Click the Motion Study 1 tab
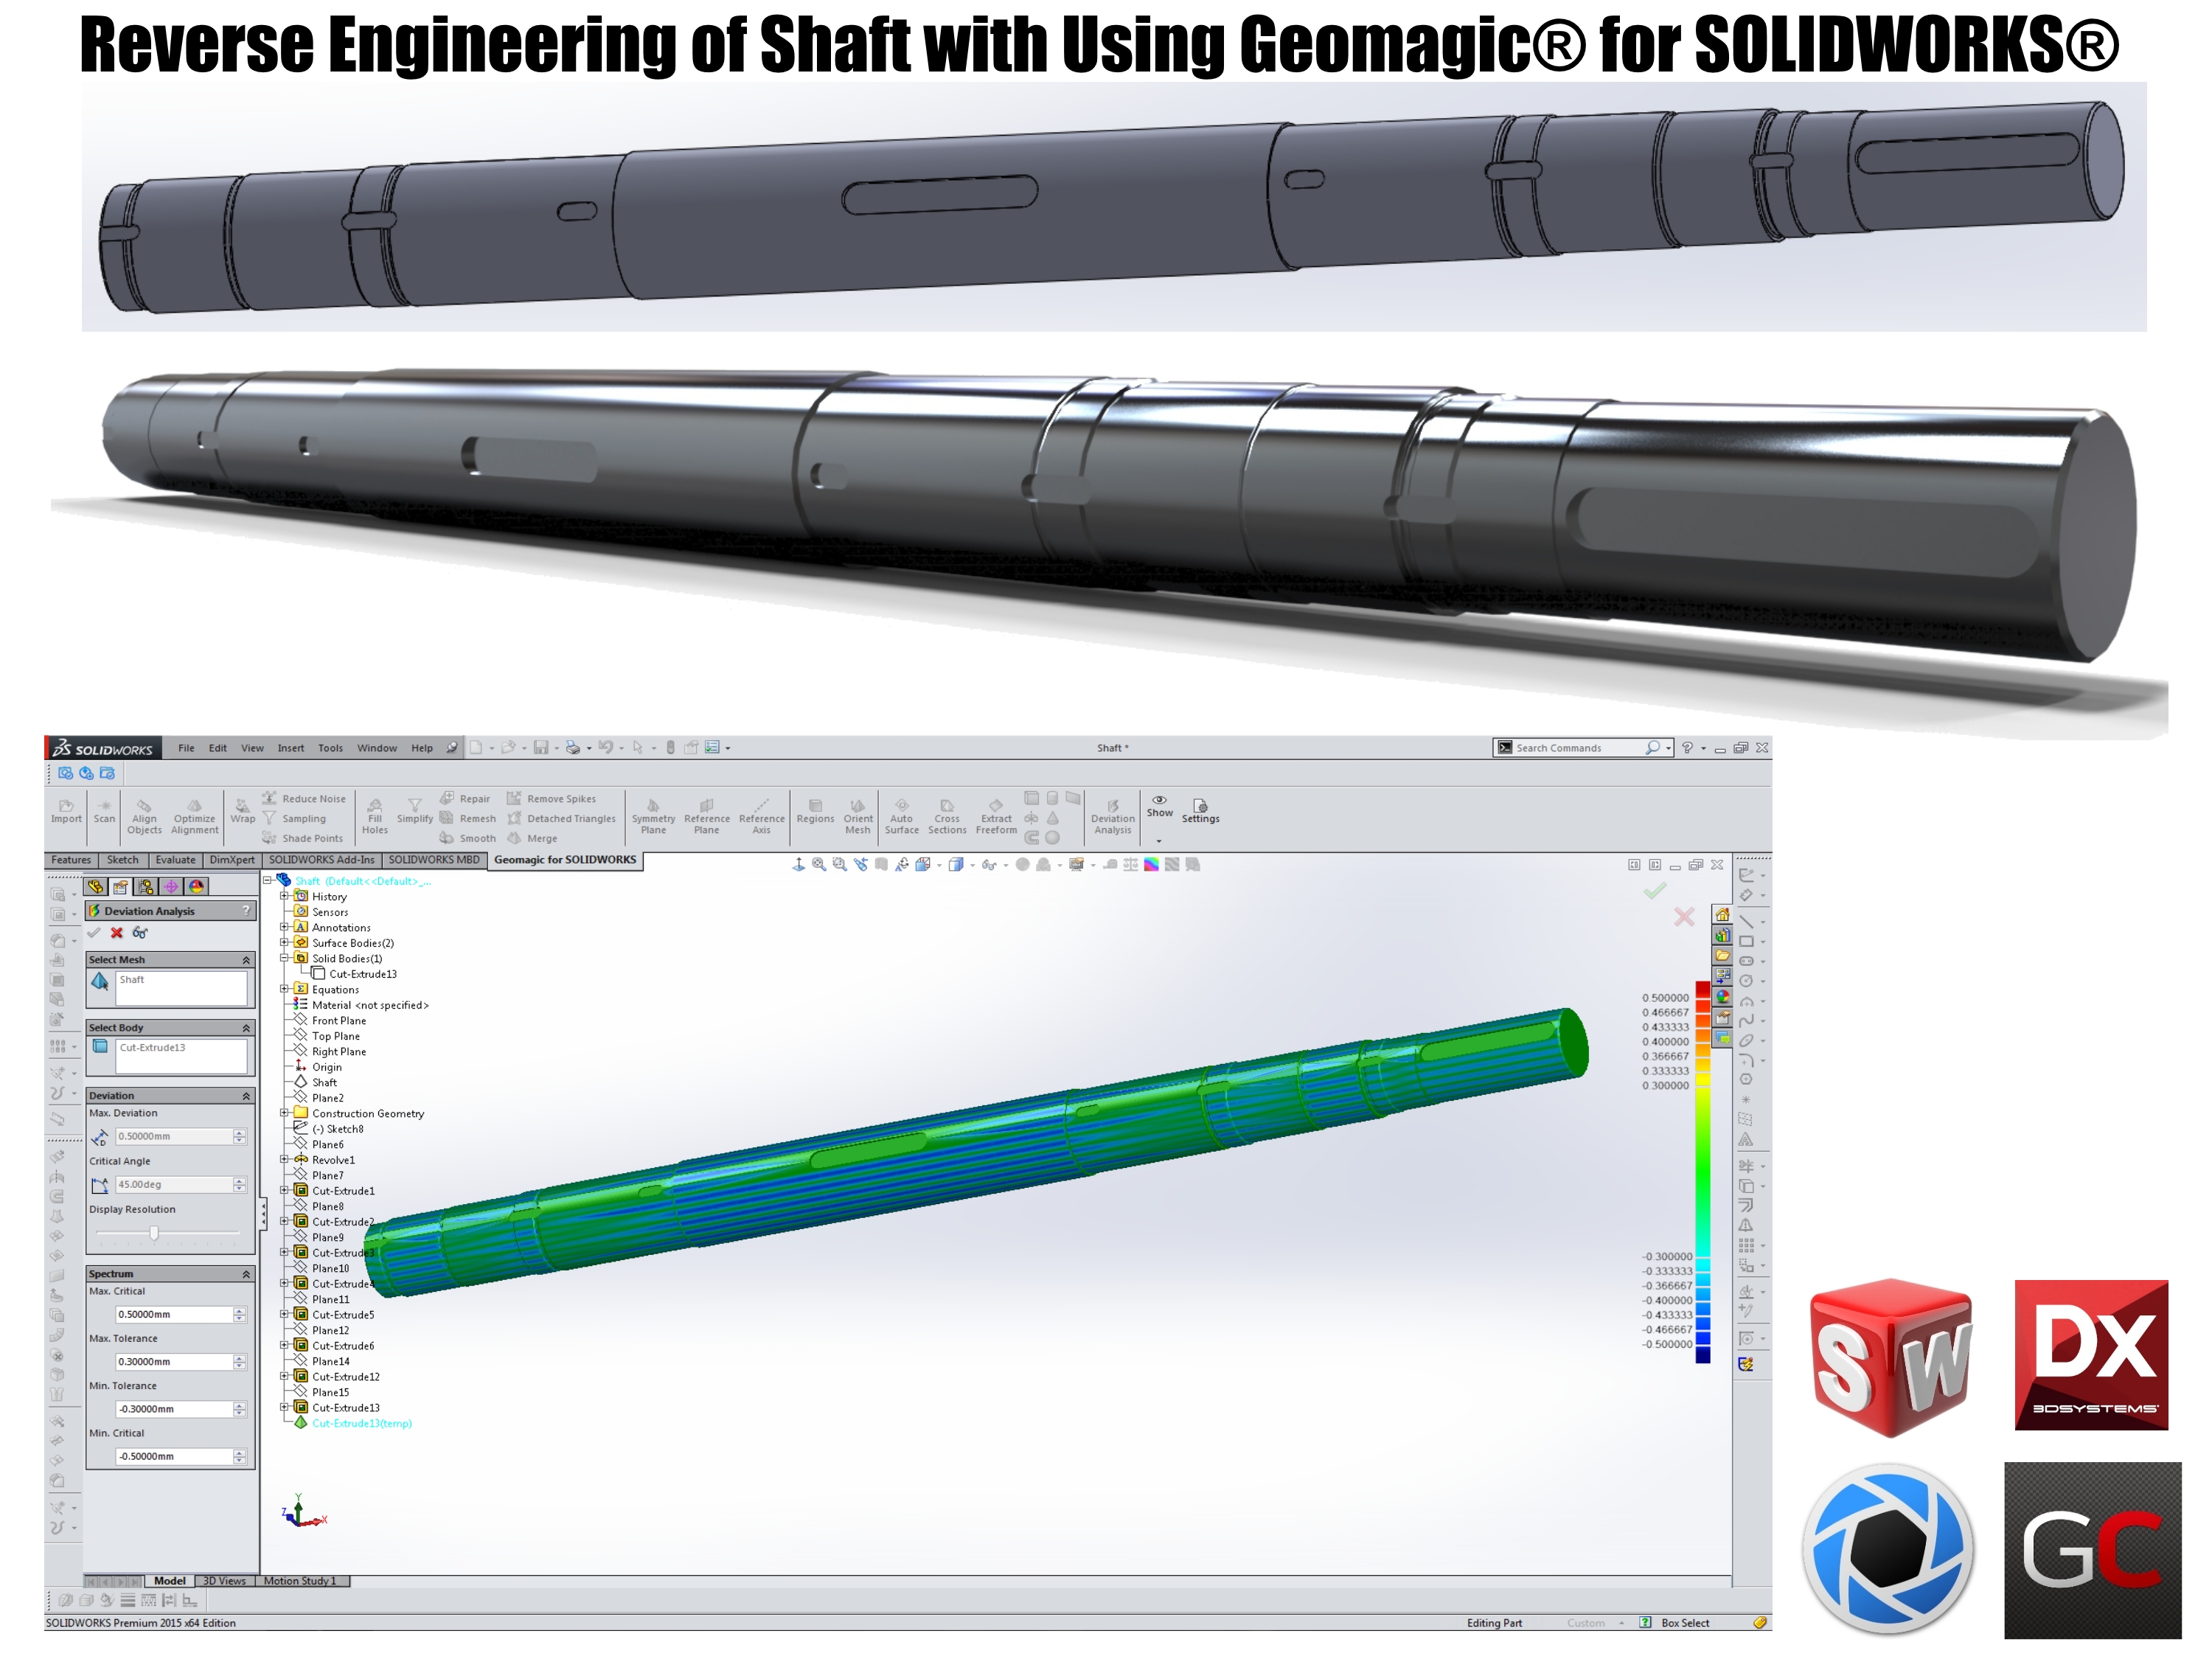The height and width of the screenshot is (1659, 2212). 300,1581
